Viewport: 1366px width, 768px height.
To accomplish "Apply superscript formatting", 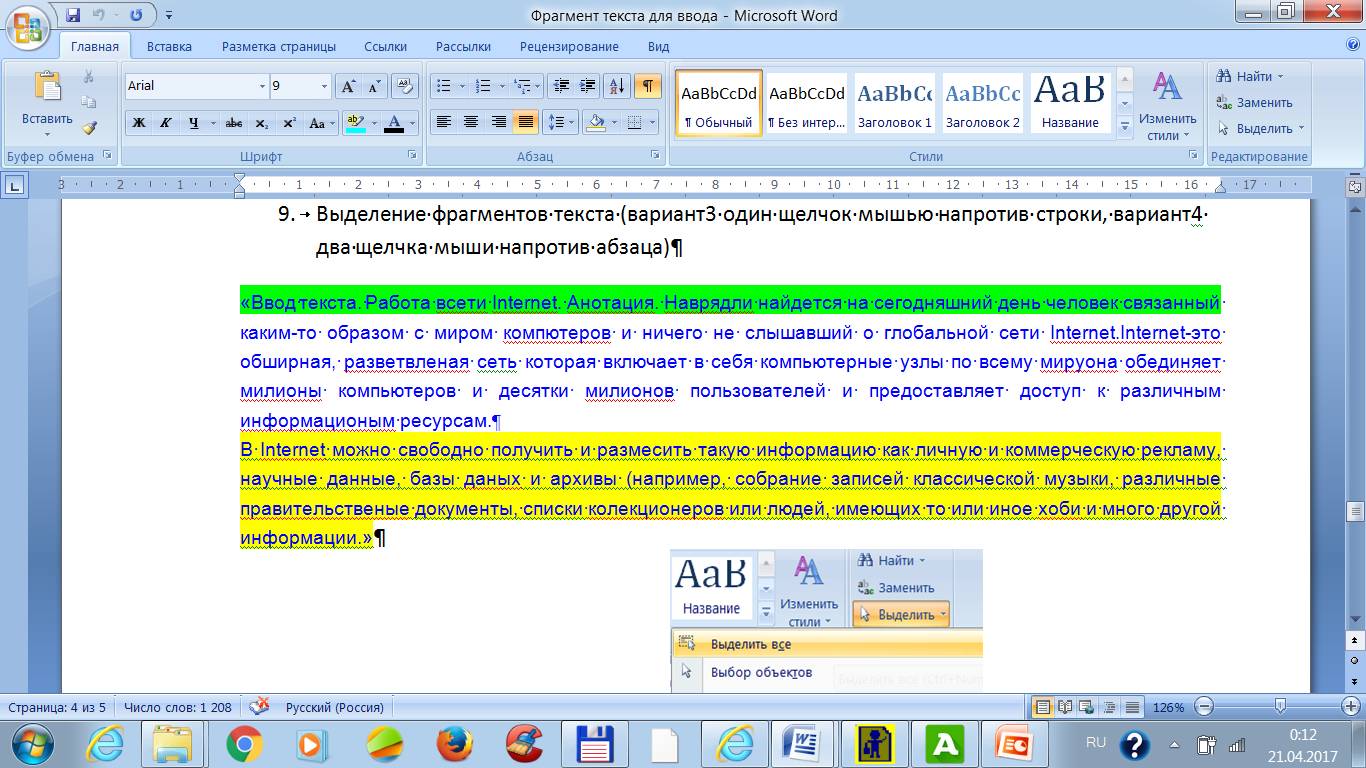I will click(289, 123).
